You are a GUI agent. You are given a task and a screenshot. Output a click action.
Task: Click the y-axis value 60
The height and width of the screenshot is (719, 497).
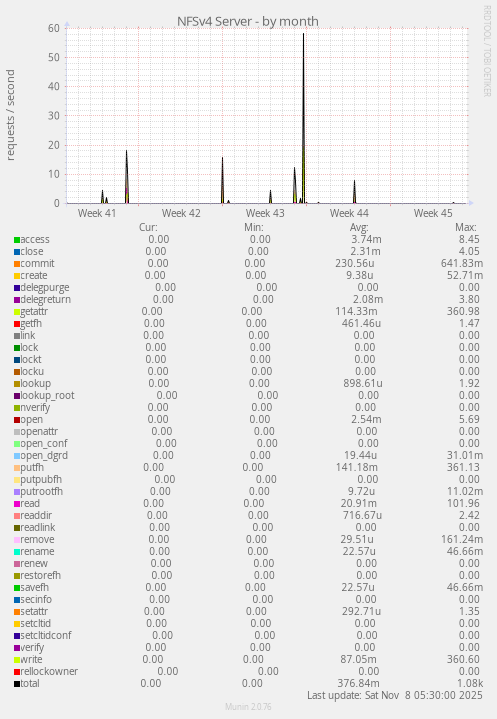[x=54, y=28]
